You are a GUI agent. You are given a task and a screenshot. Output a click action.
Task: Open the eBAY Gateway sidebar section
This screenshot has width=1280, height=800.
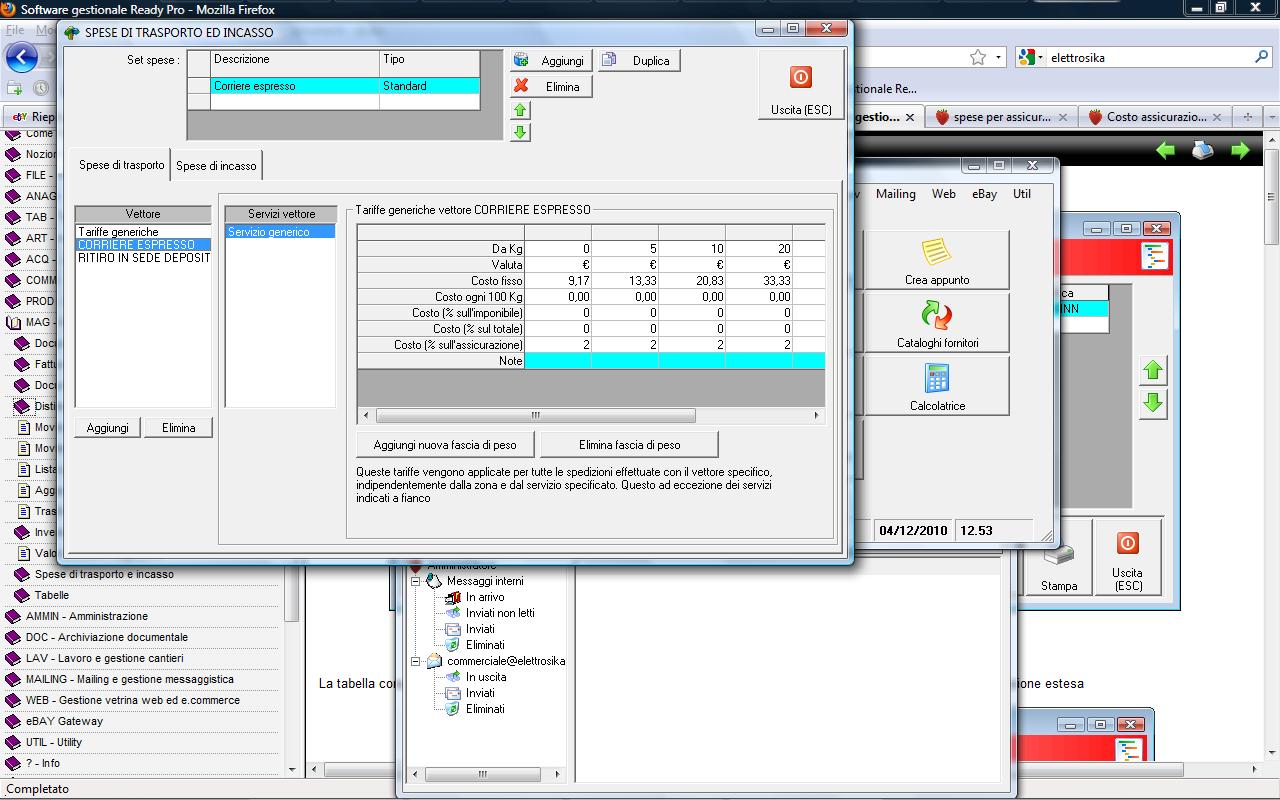(x=64, y=721)
